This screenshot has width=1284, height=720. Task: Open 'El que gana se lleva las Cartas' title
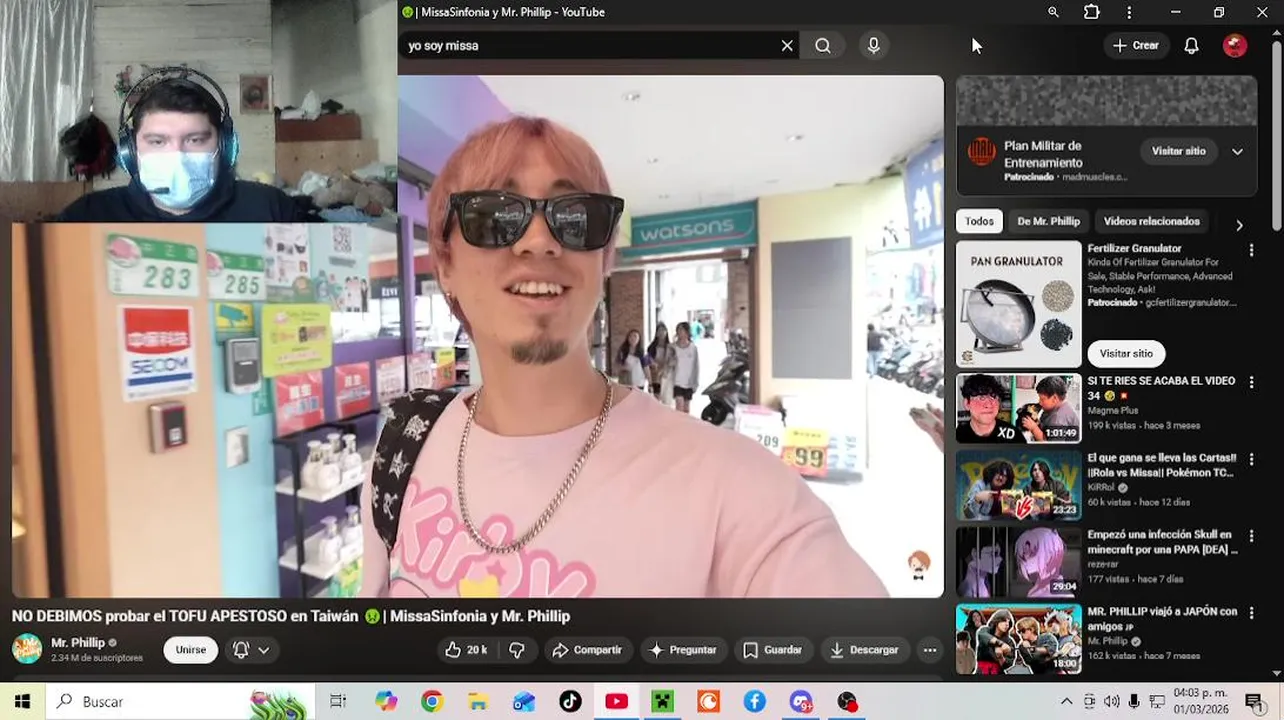pos(1161,465)
